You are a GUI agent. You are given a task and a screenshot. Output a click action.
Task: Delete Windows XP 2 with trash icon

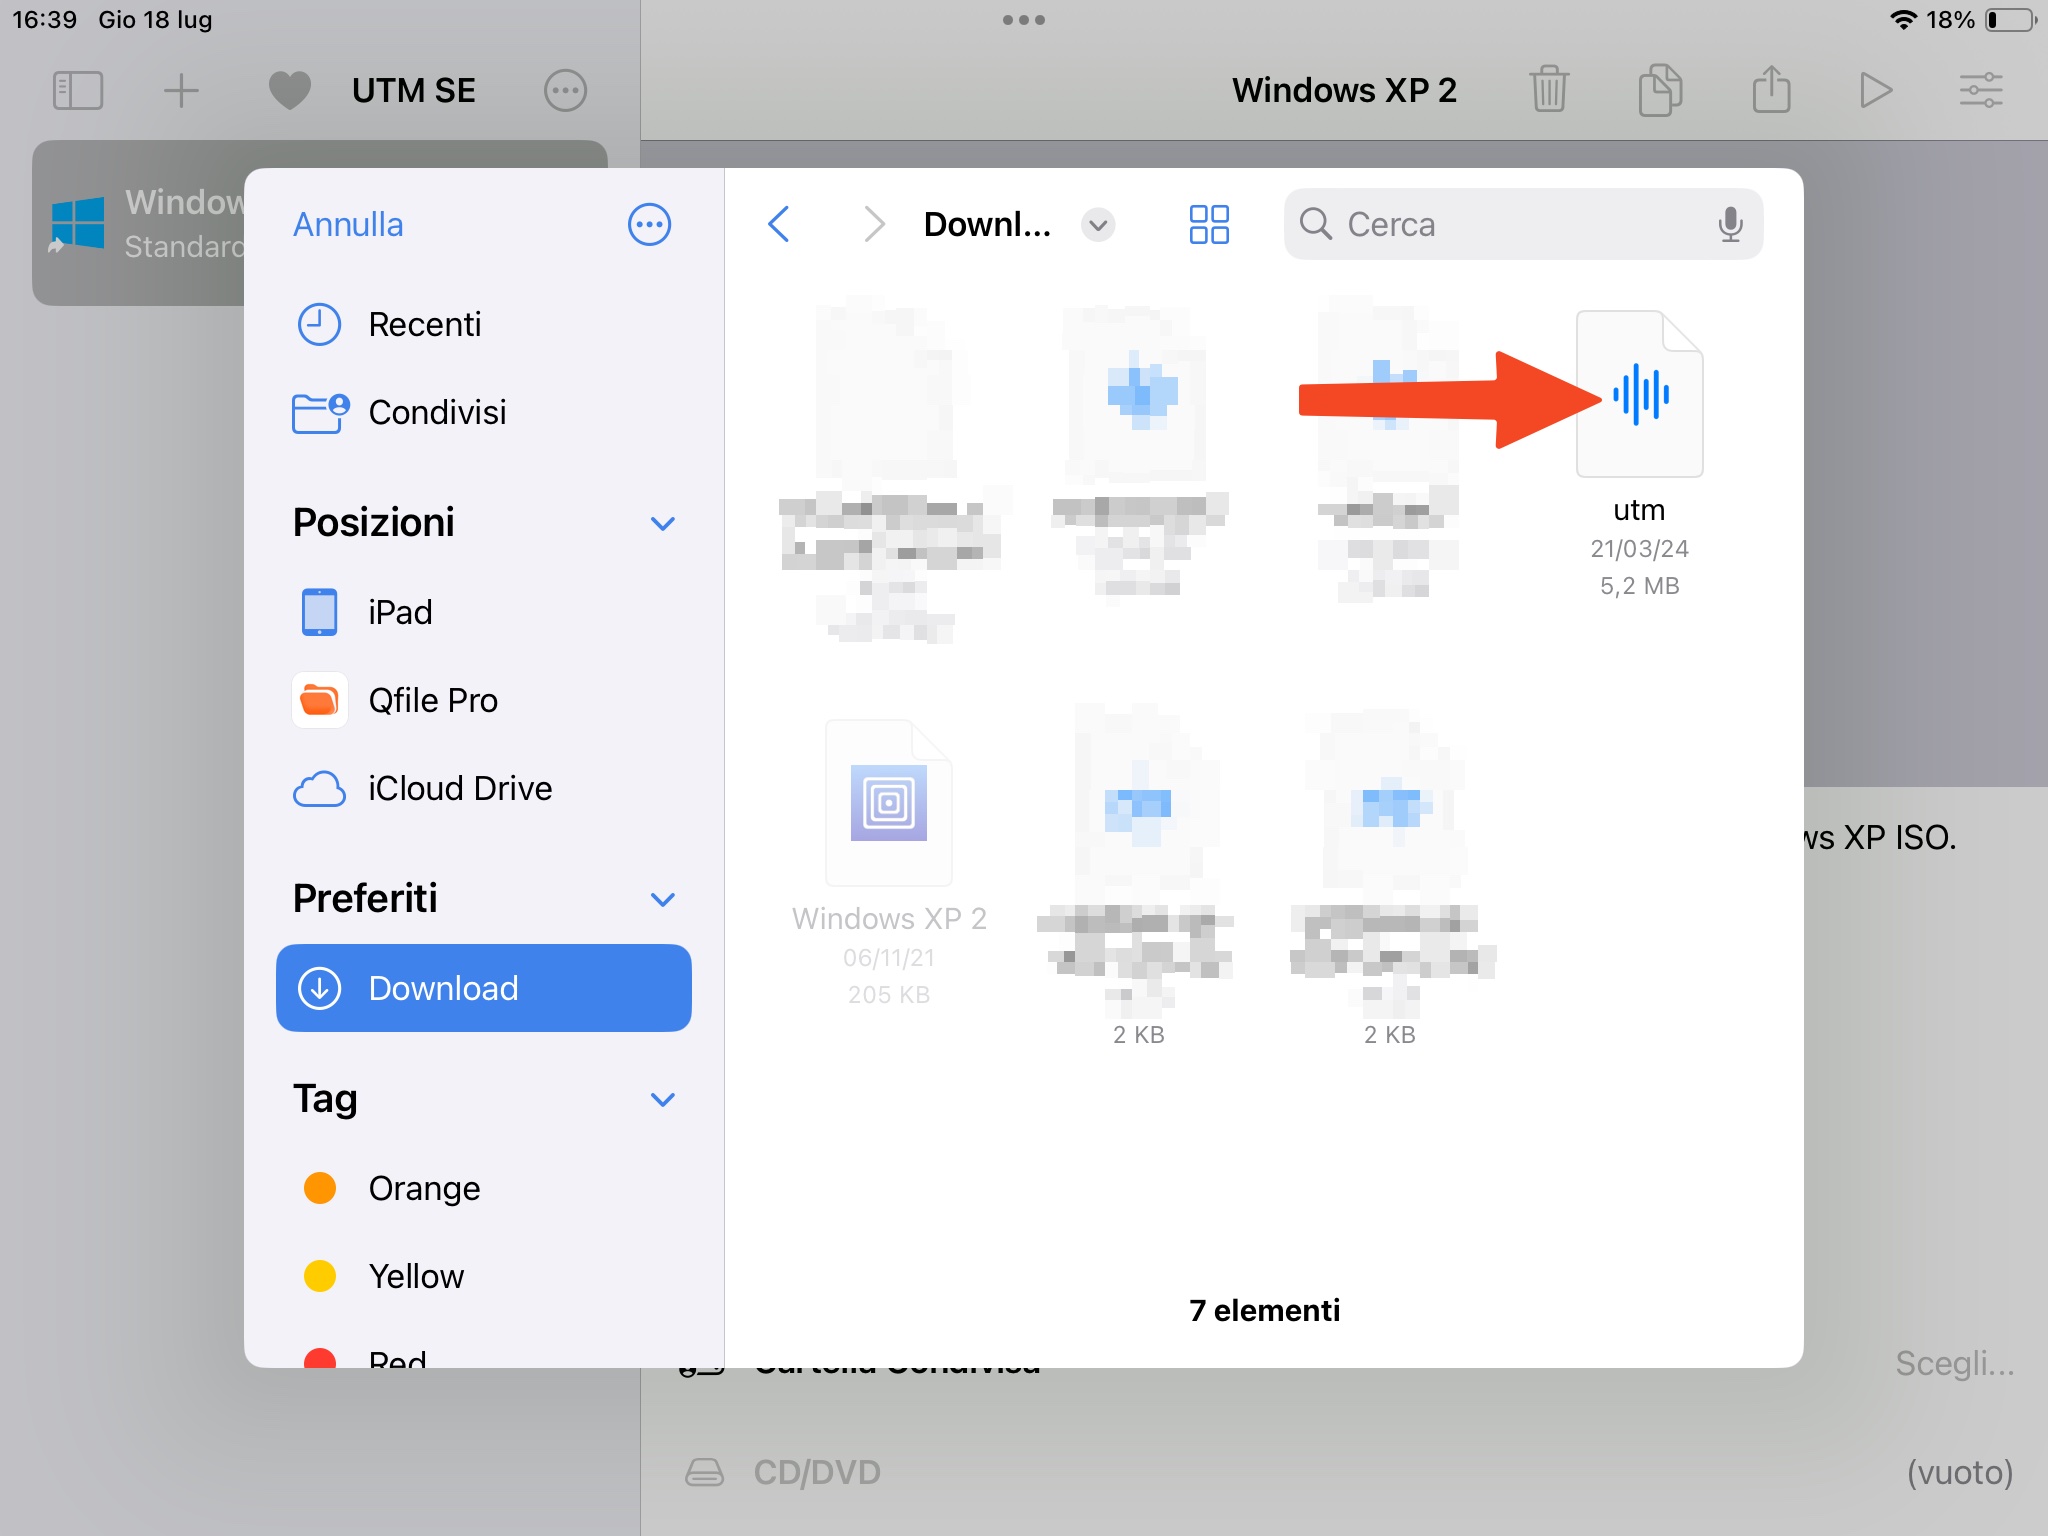[x=1549, y=89]
